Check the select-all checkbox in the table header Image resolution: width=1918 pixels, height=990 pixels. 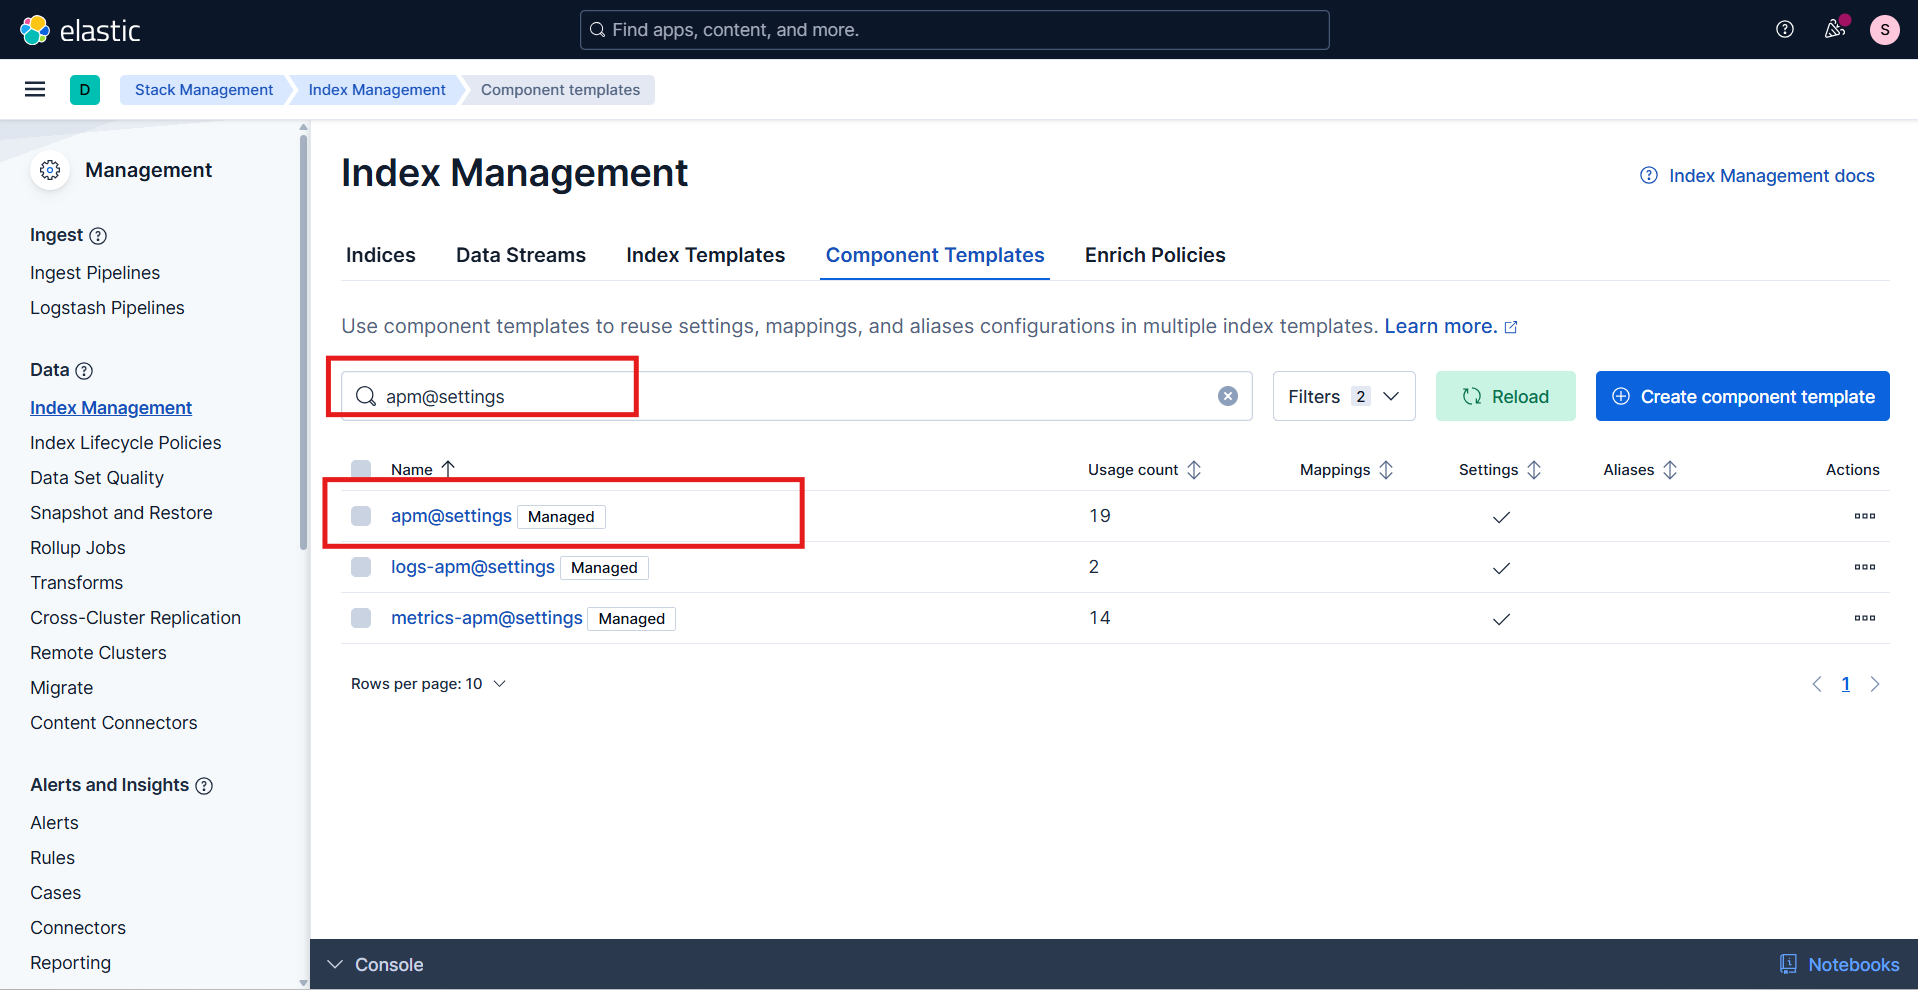360,468
